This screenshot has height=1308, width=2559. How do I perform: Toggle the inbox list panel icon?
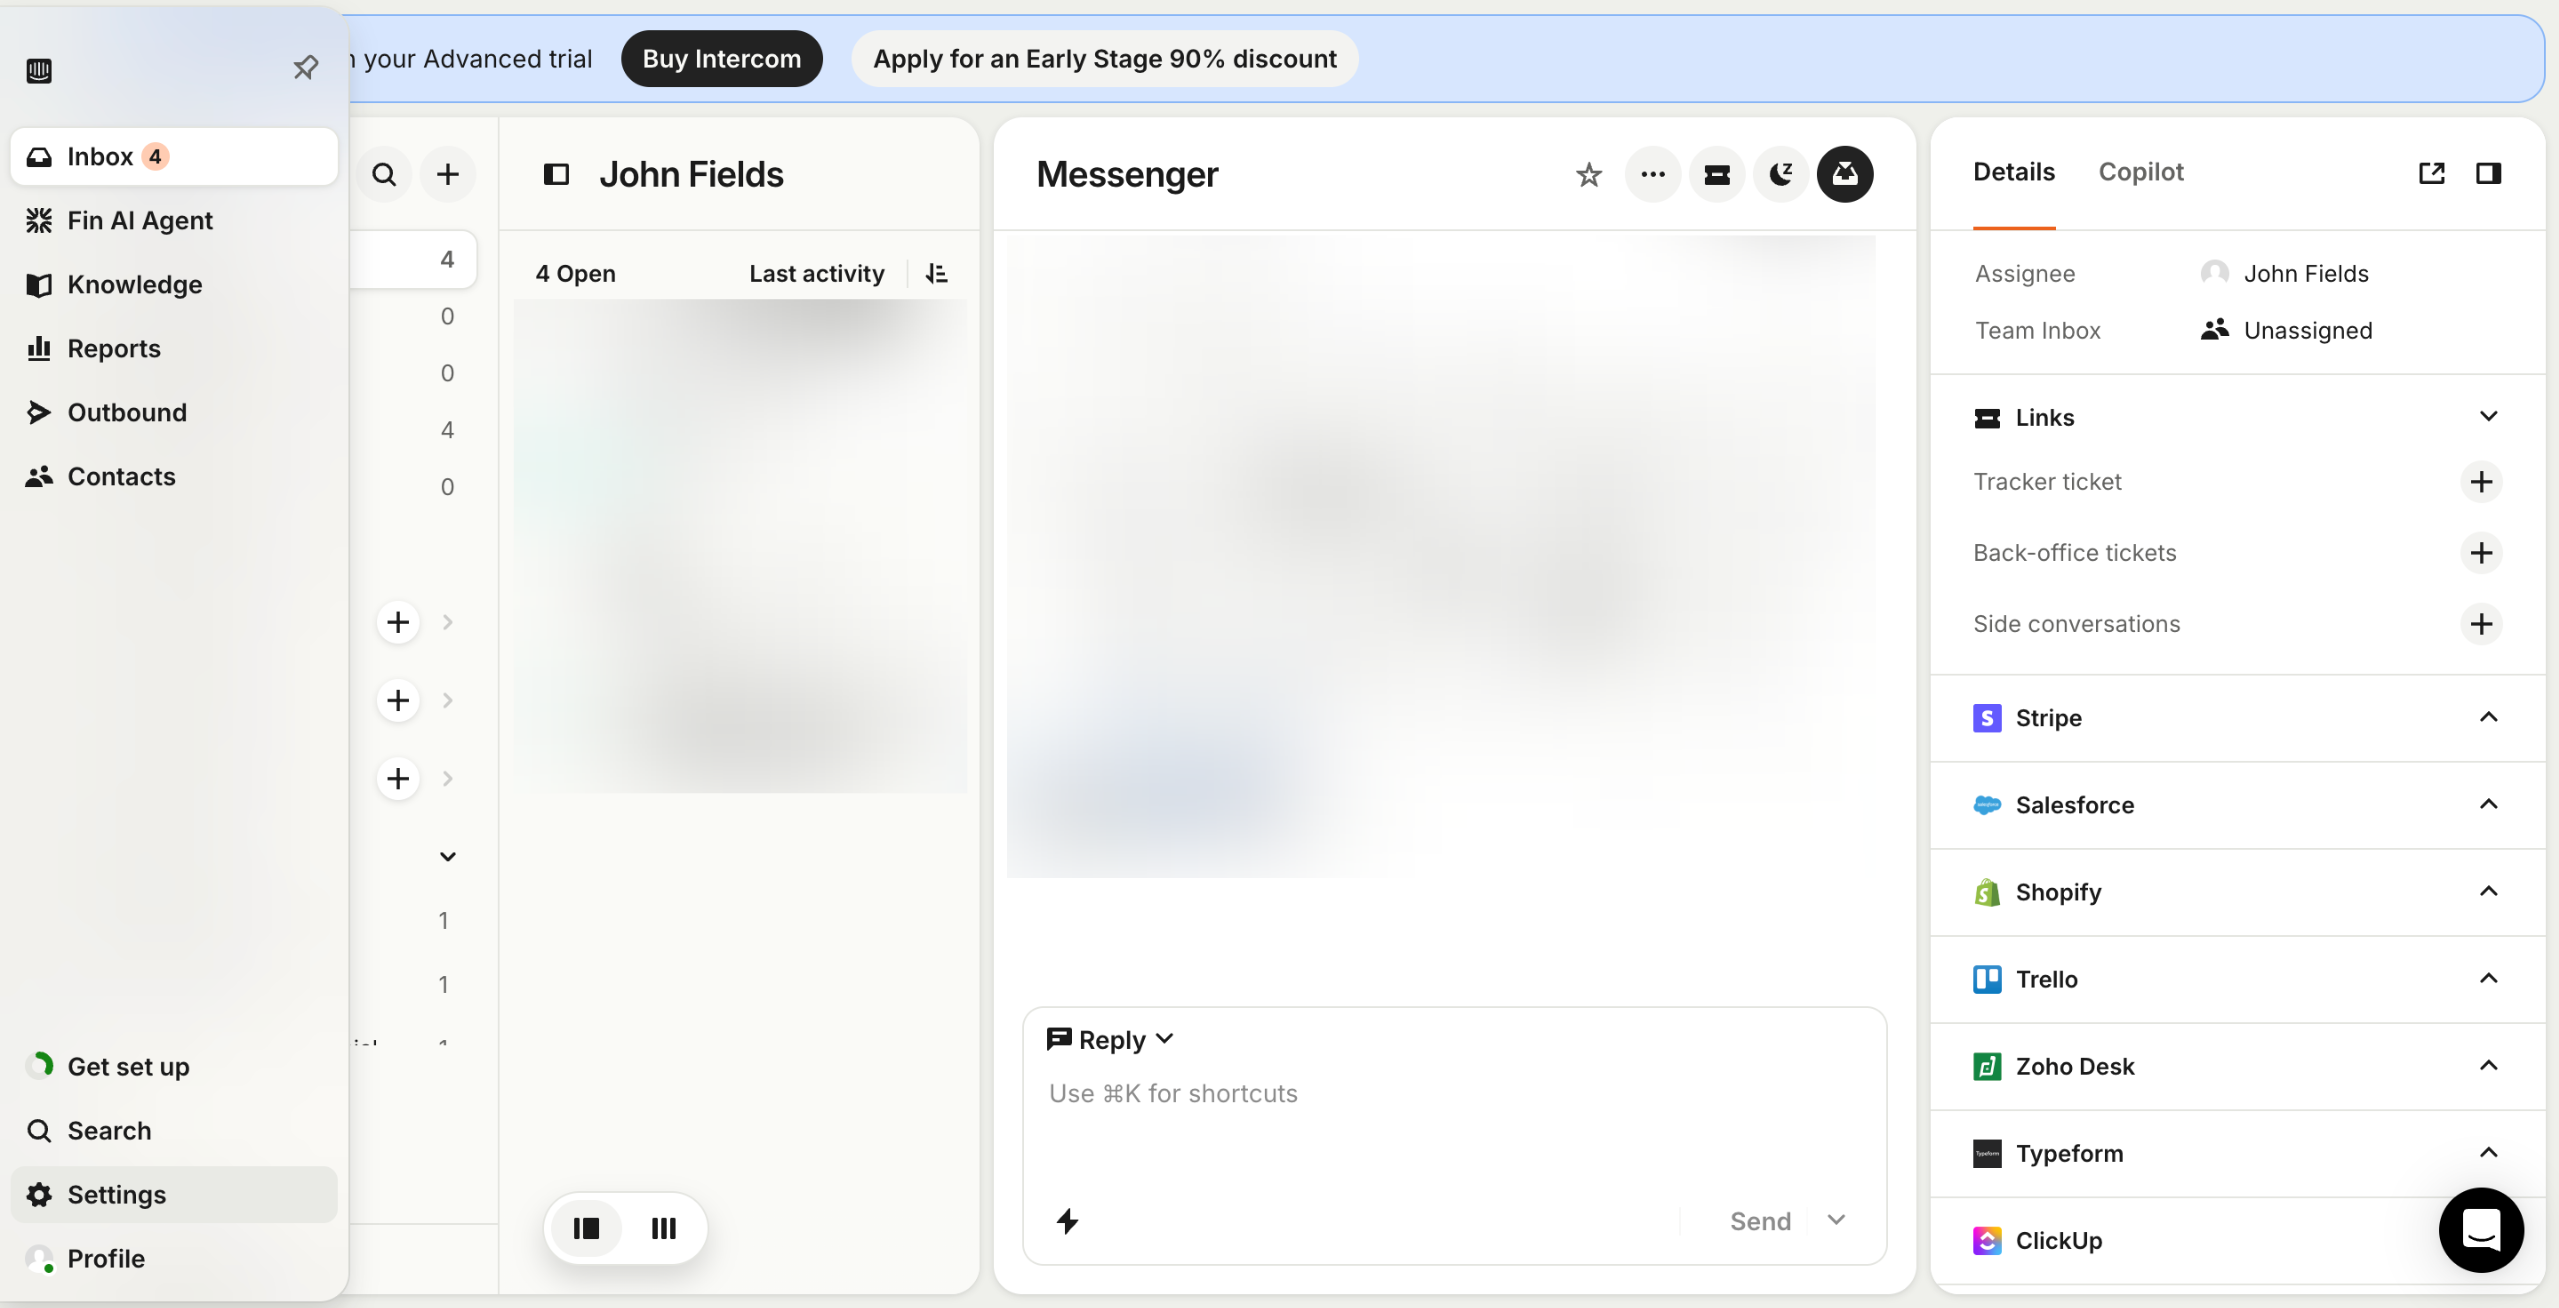coord(556,175)
